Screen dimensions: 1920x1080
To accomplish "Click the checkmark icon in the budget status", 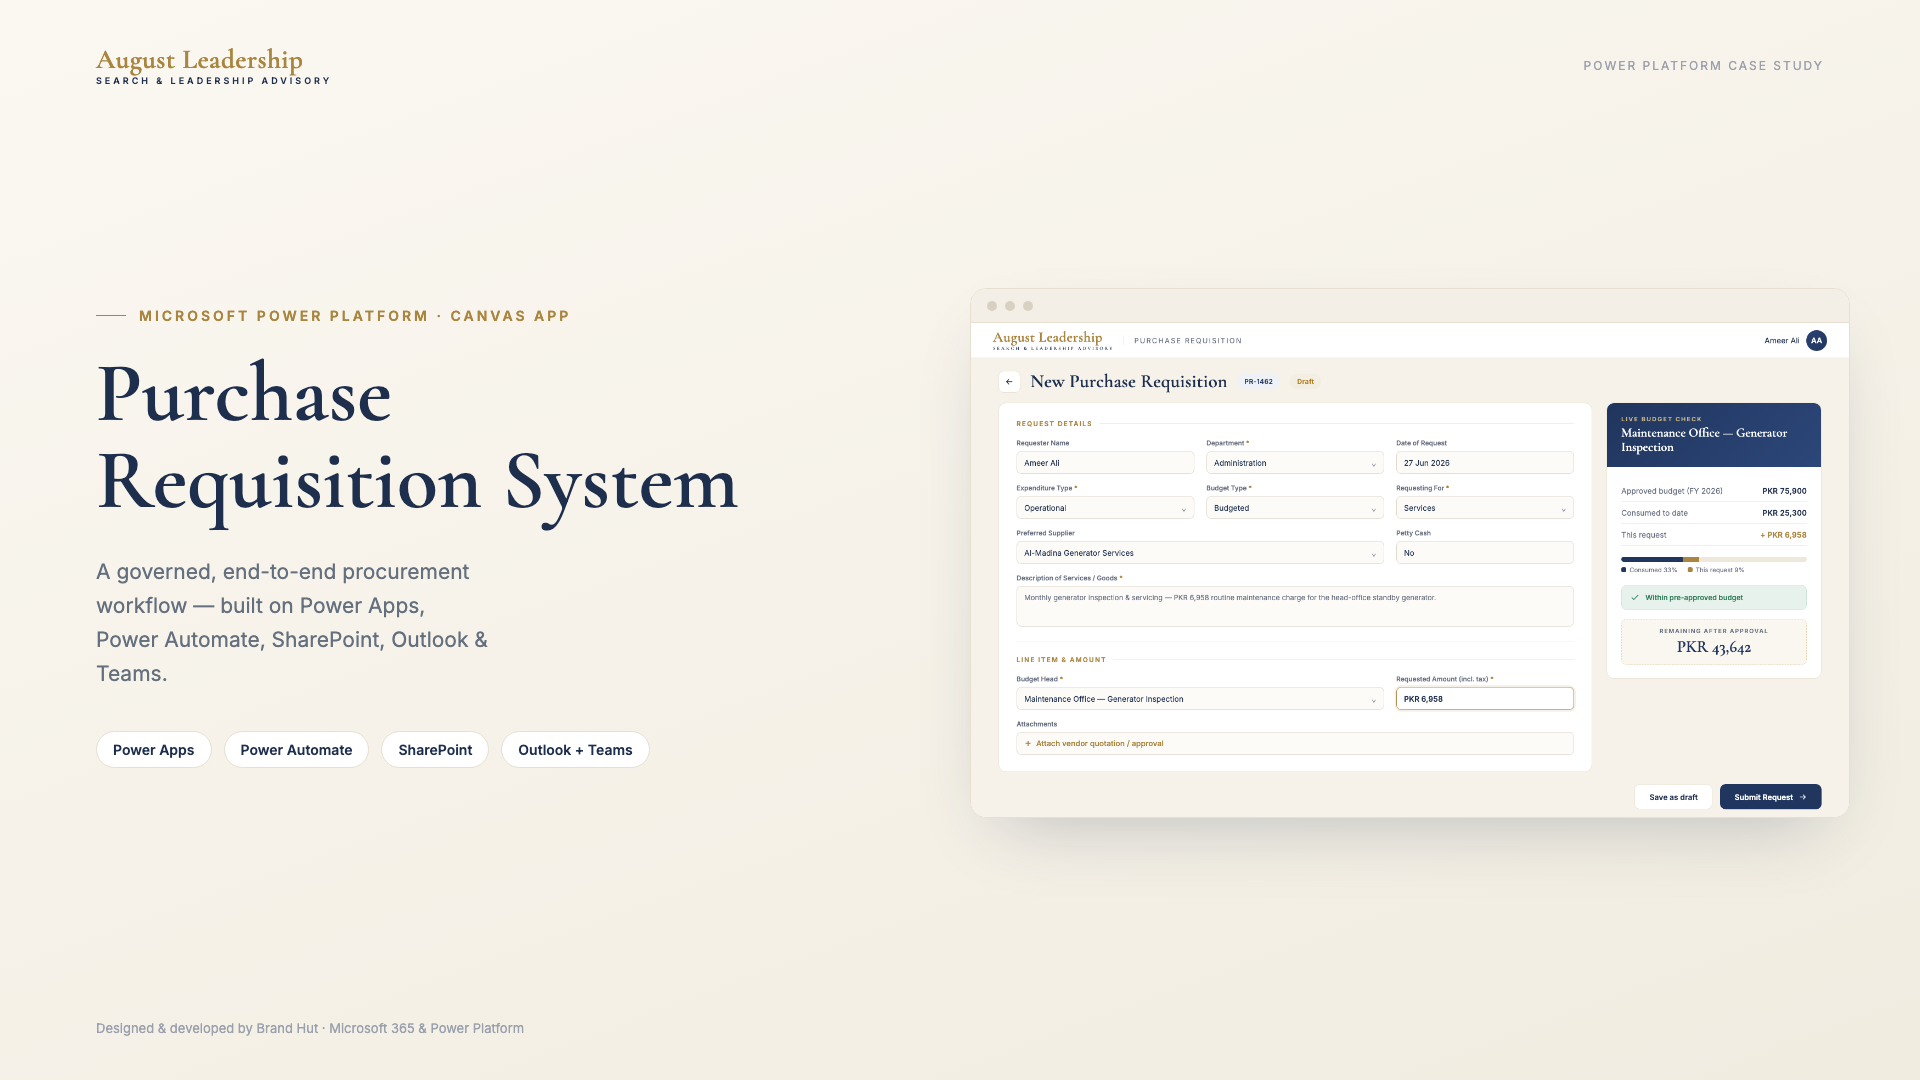I will pyautogui.click(x=1635, y=597).
